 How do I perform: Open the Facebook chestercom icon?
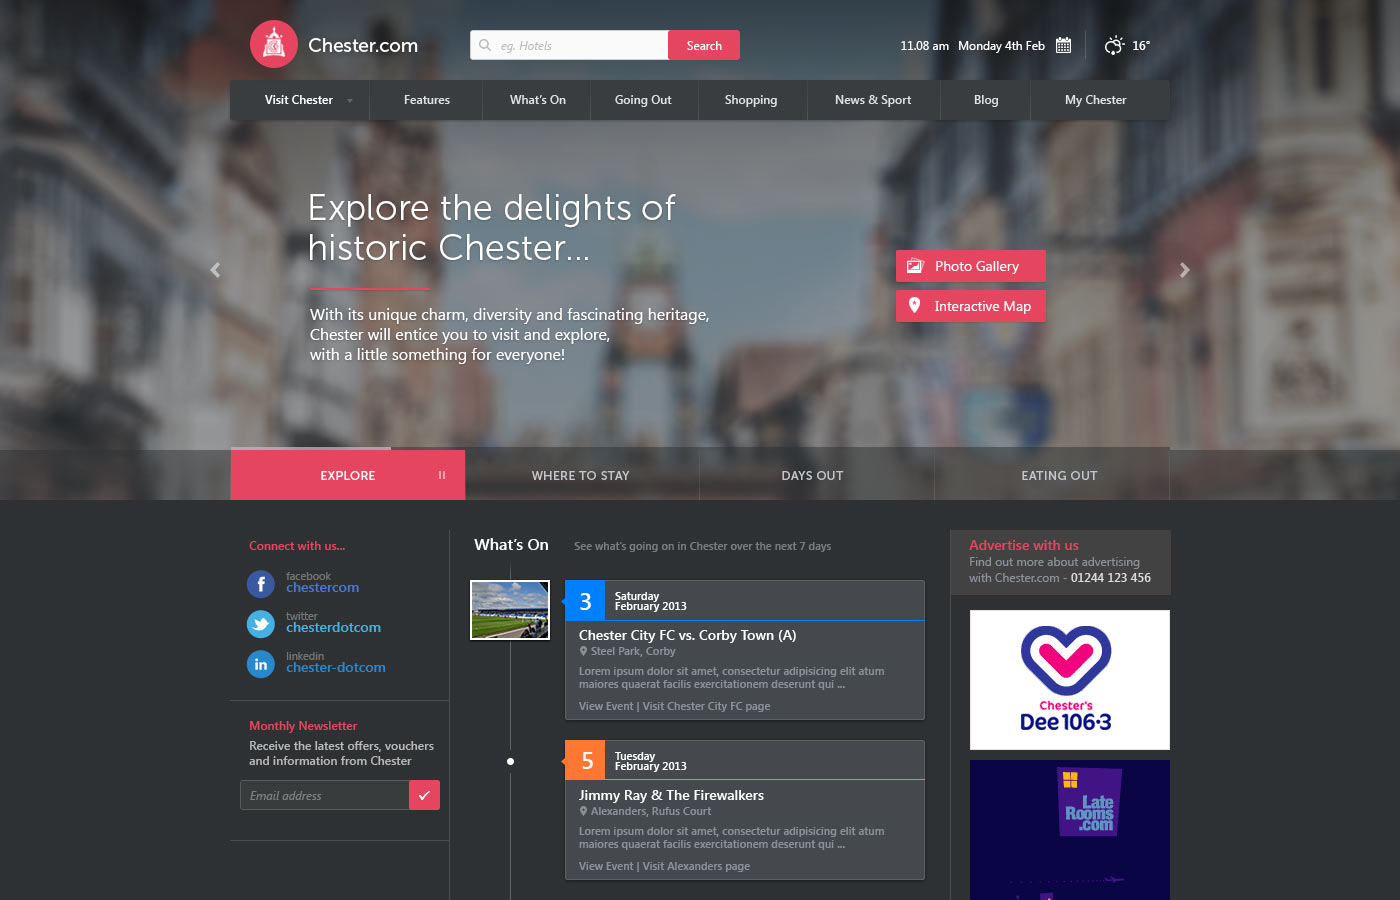click(x=261, y=584)
